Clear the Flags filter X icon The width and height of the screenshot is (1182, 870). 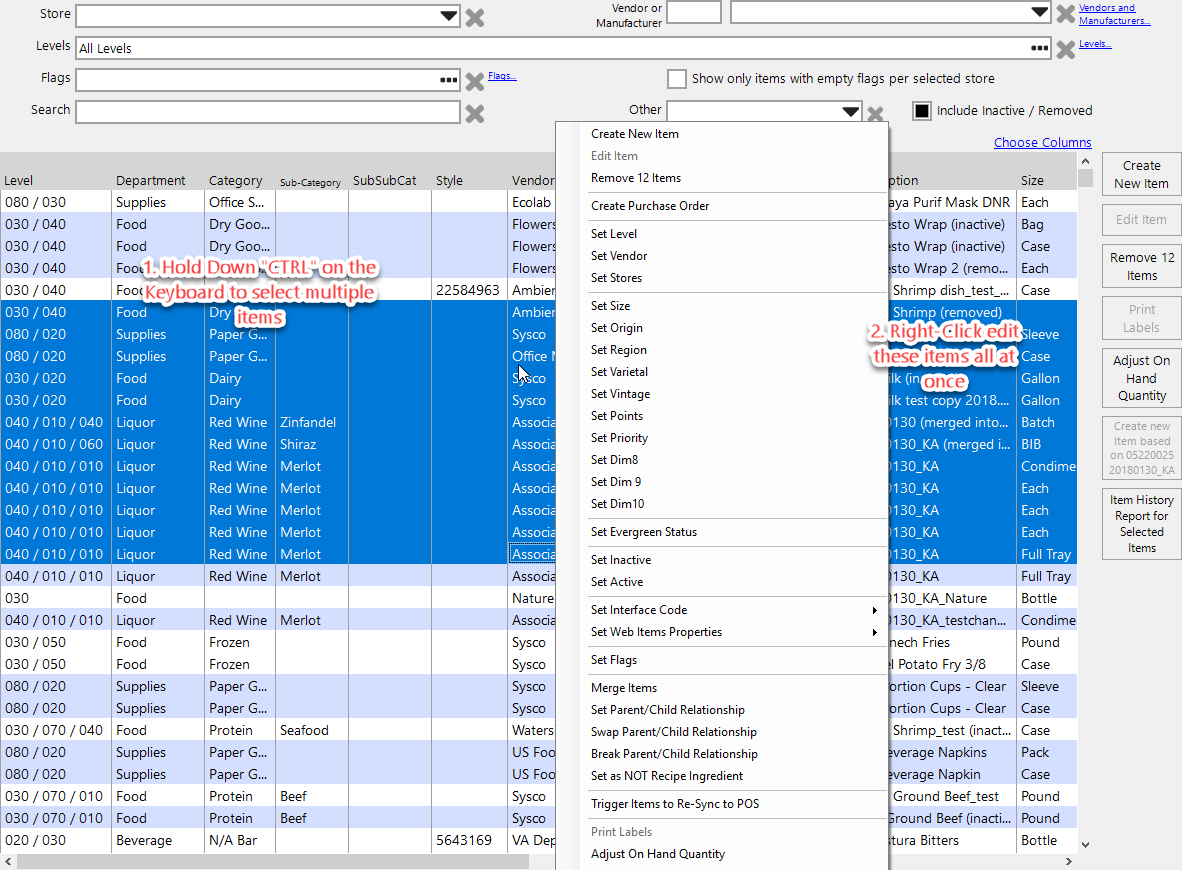(x=475, y=82)
